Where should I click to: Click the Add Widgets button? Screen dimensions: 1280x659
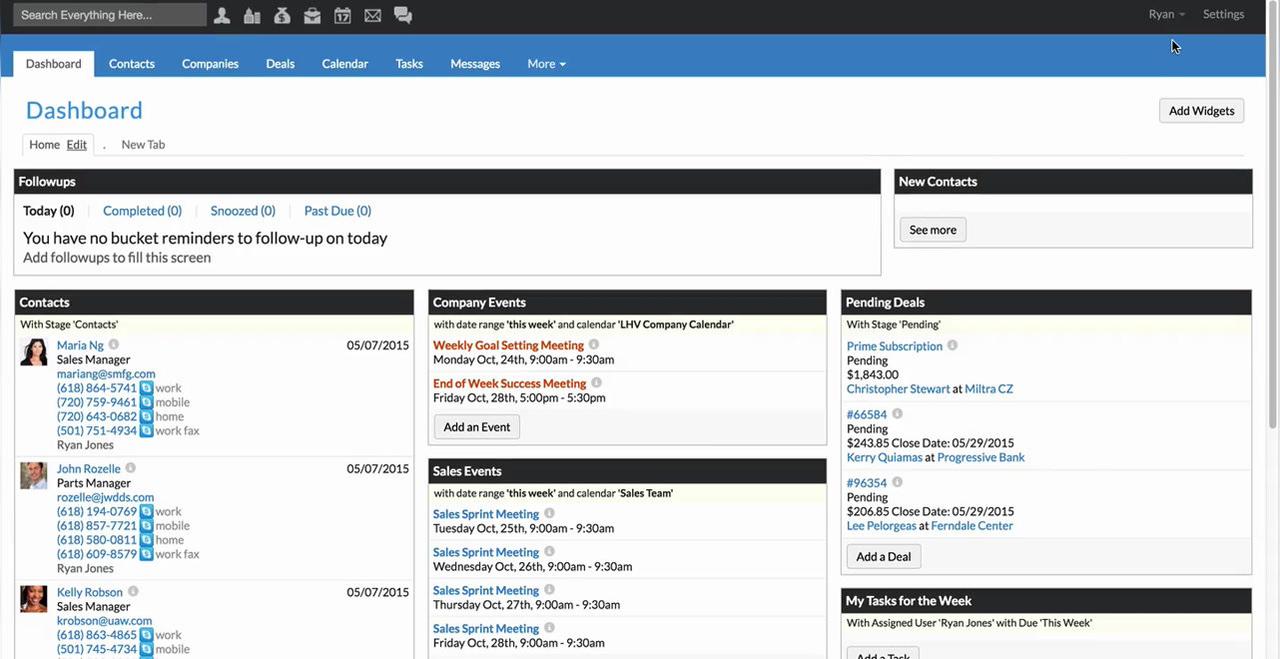tap(1201, 111)
